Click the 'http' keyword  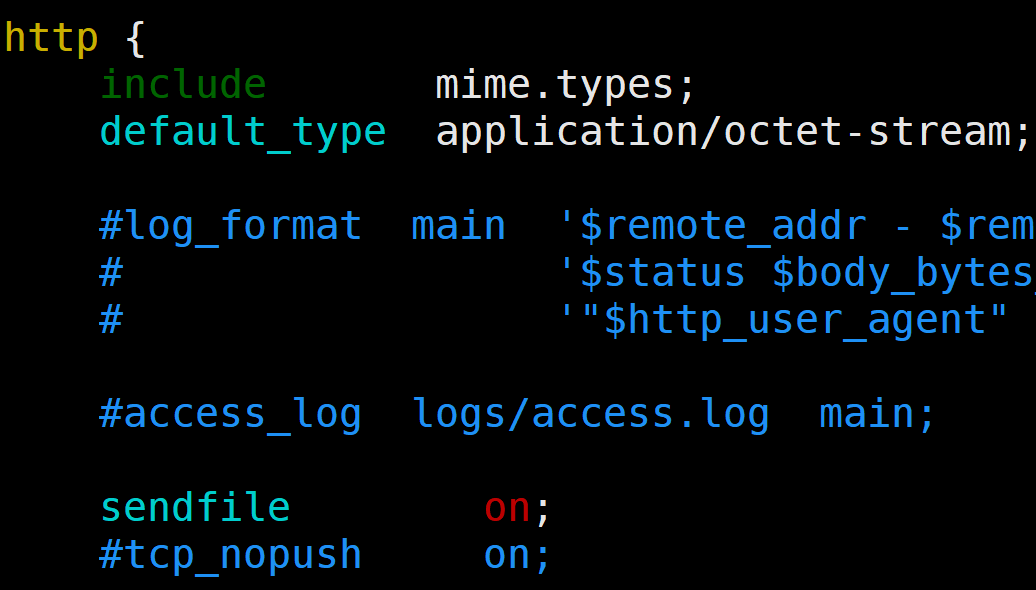click(x=51, y=39)
